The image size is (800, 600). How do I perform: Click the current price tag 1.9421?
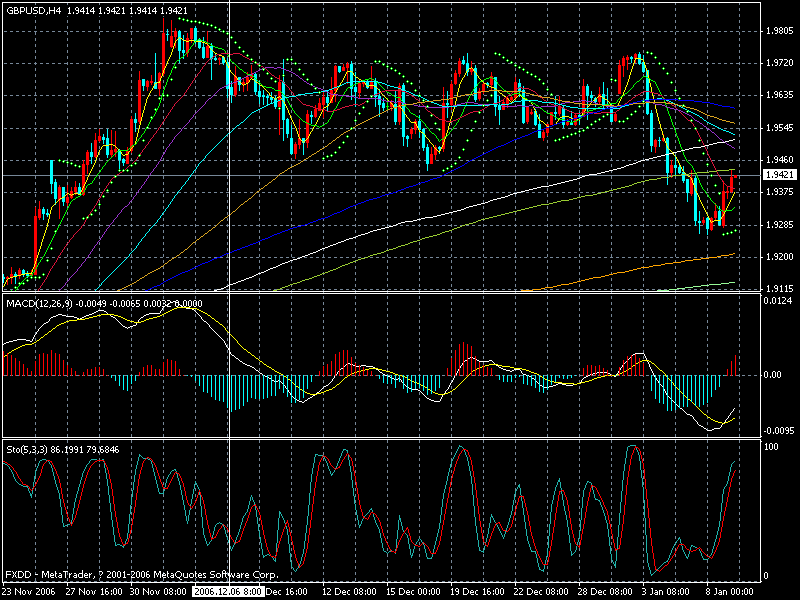[778, 175]
